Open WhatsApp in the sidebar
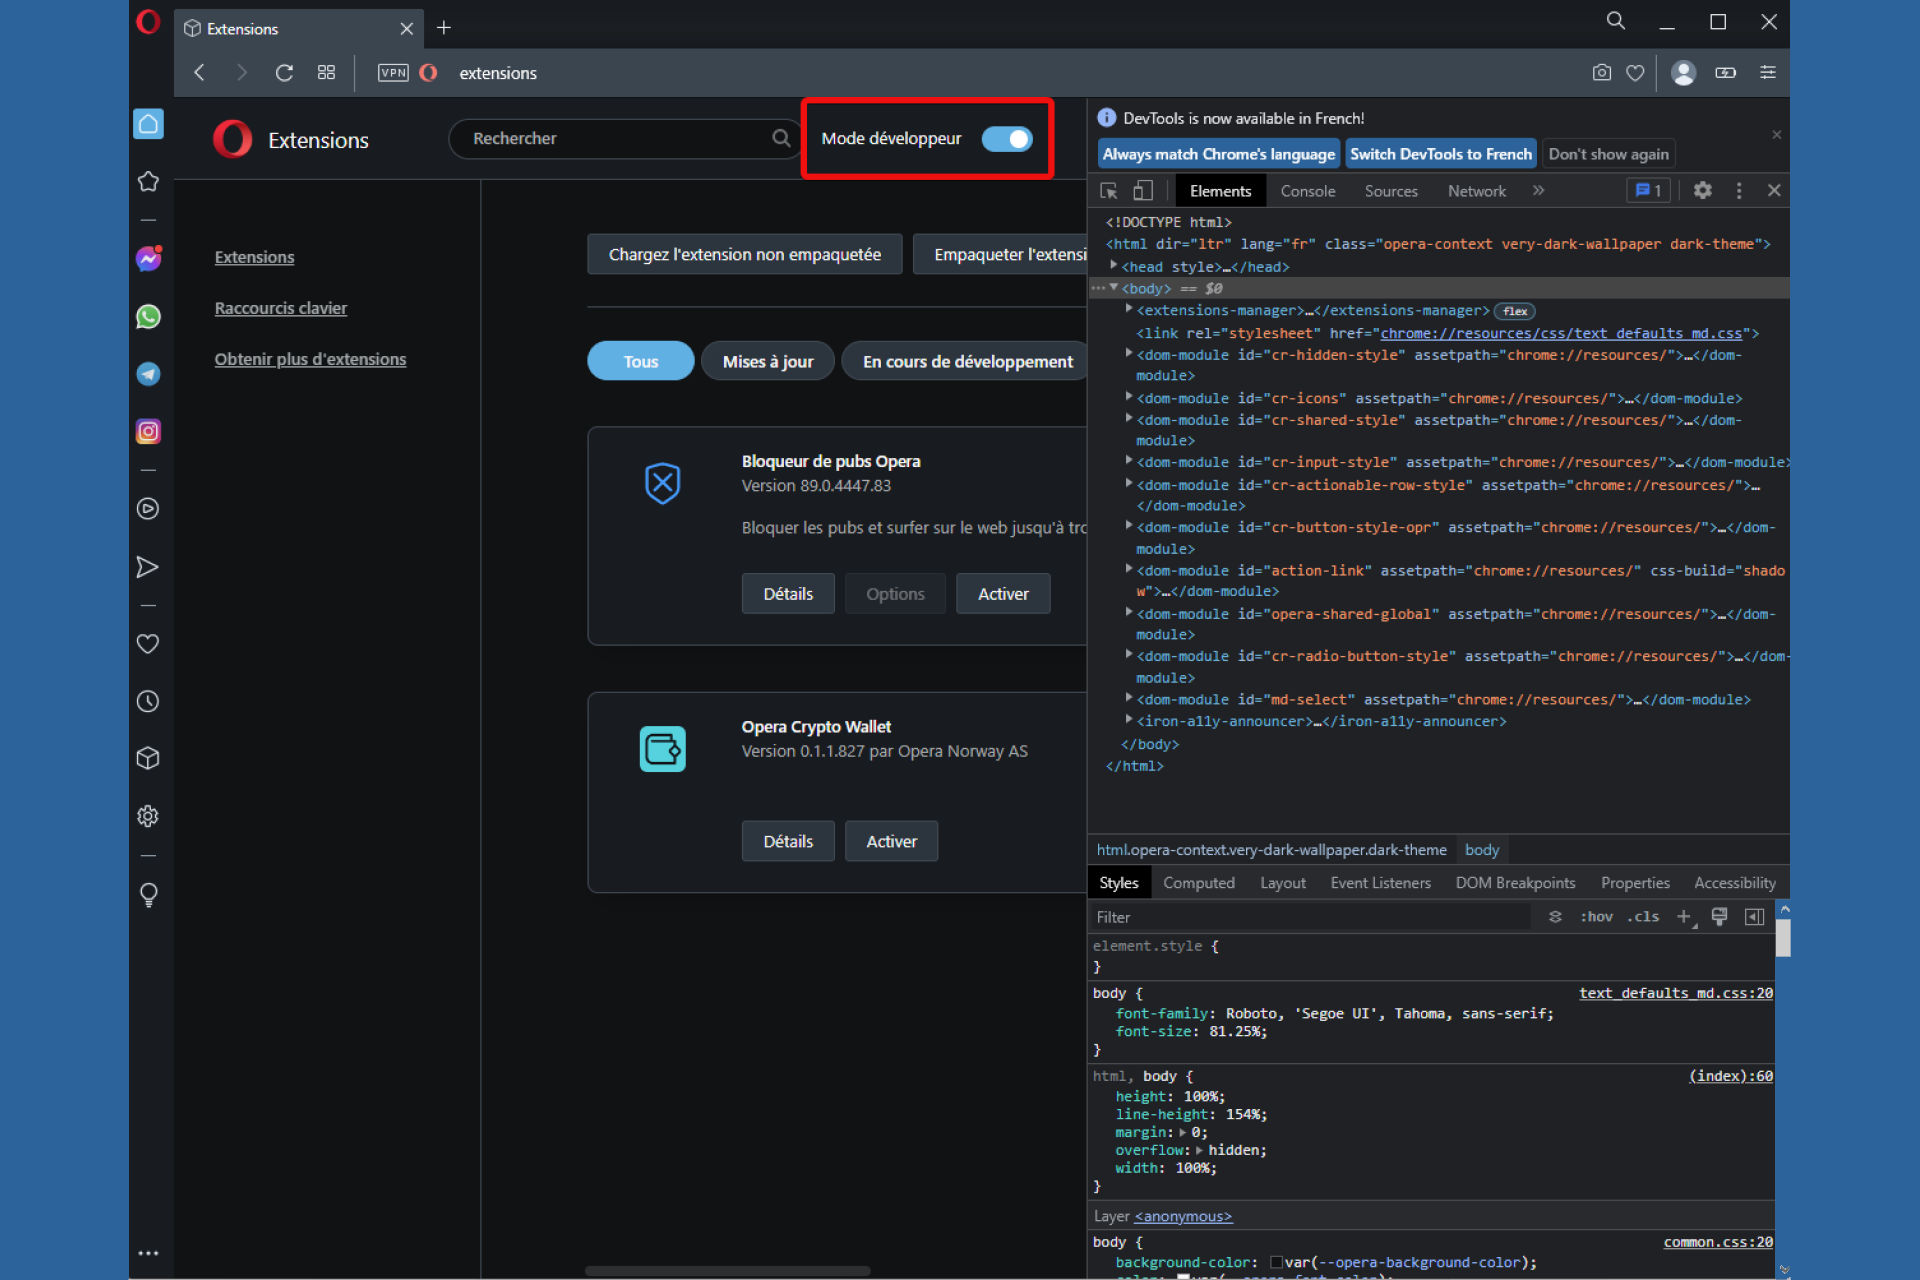The width and height of the screenshot is (1920, 1280). pos(148,317)
